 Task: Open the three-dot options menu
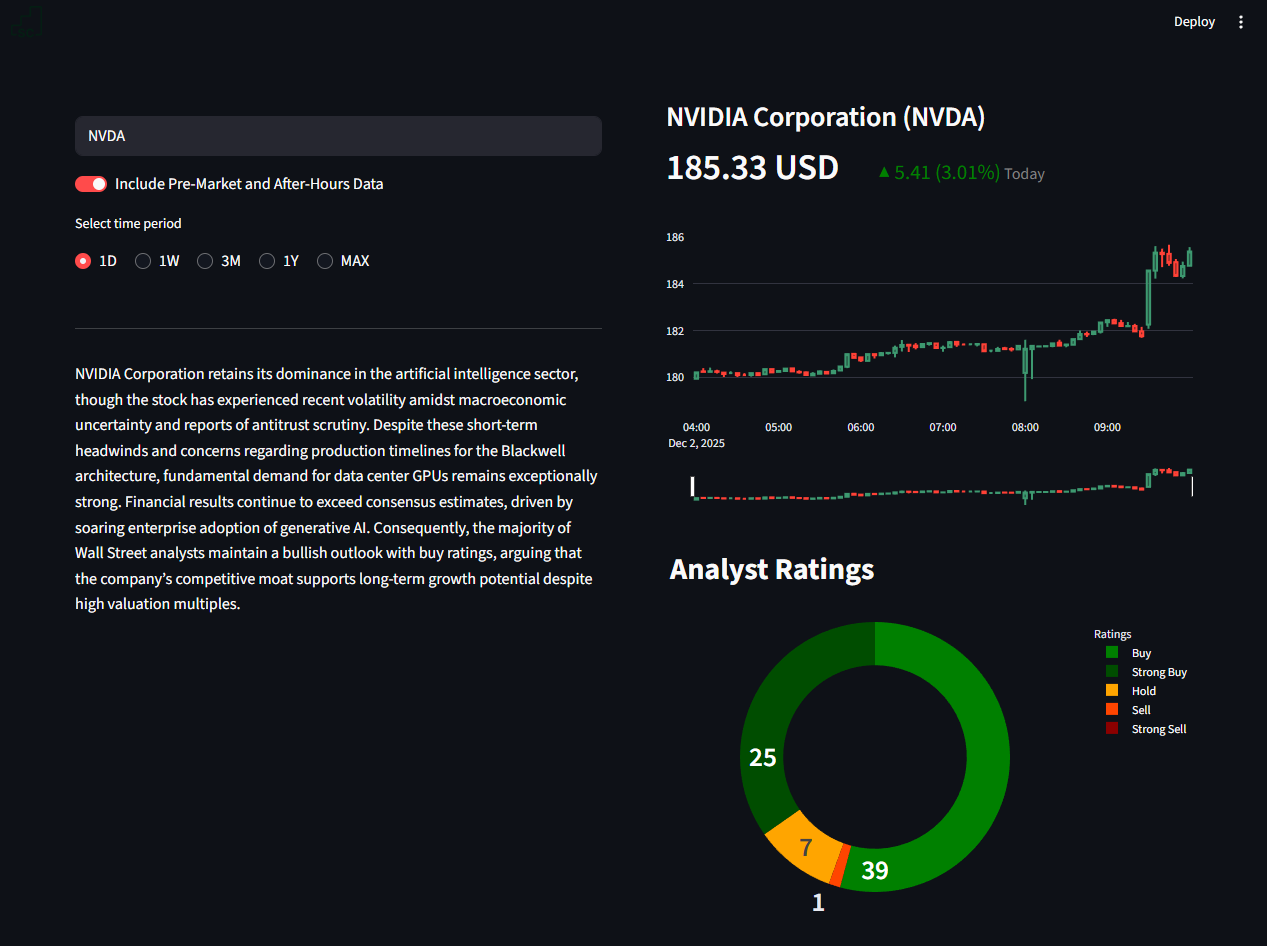point(1241,21)
